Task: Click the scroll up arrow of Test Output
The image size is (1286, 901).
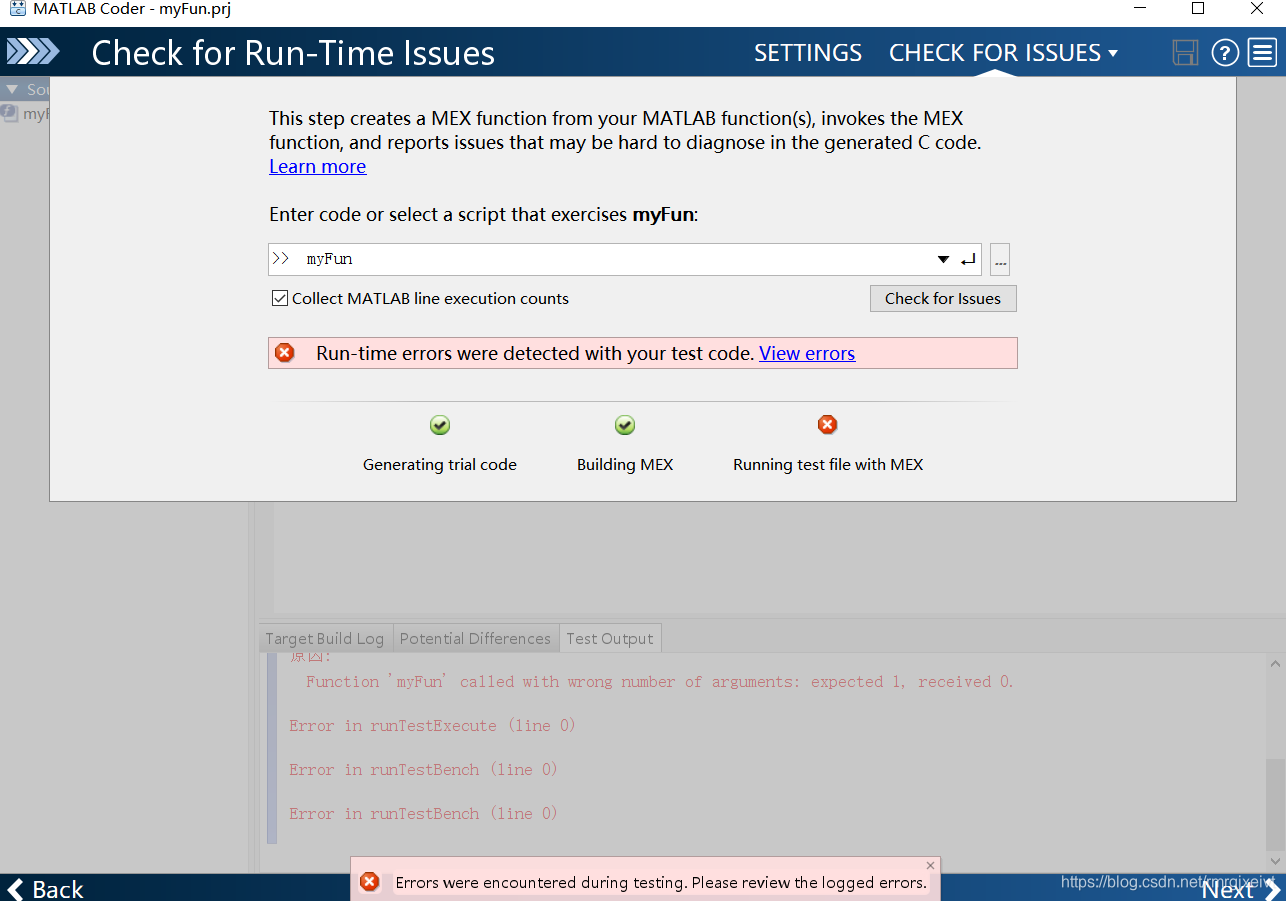Action: click(1274, 664)
